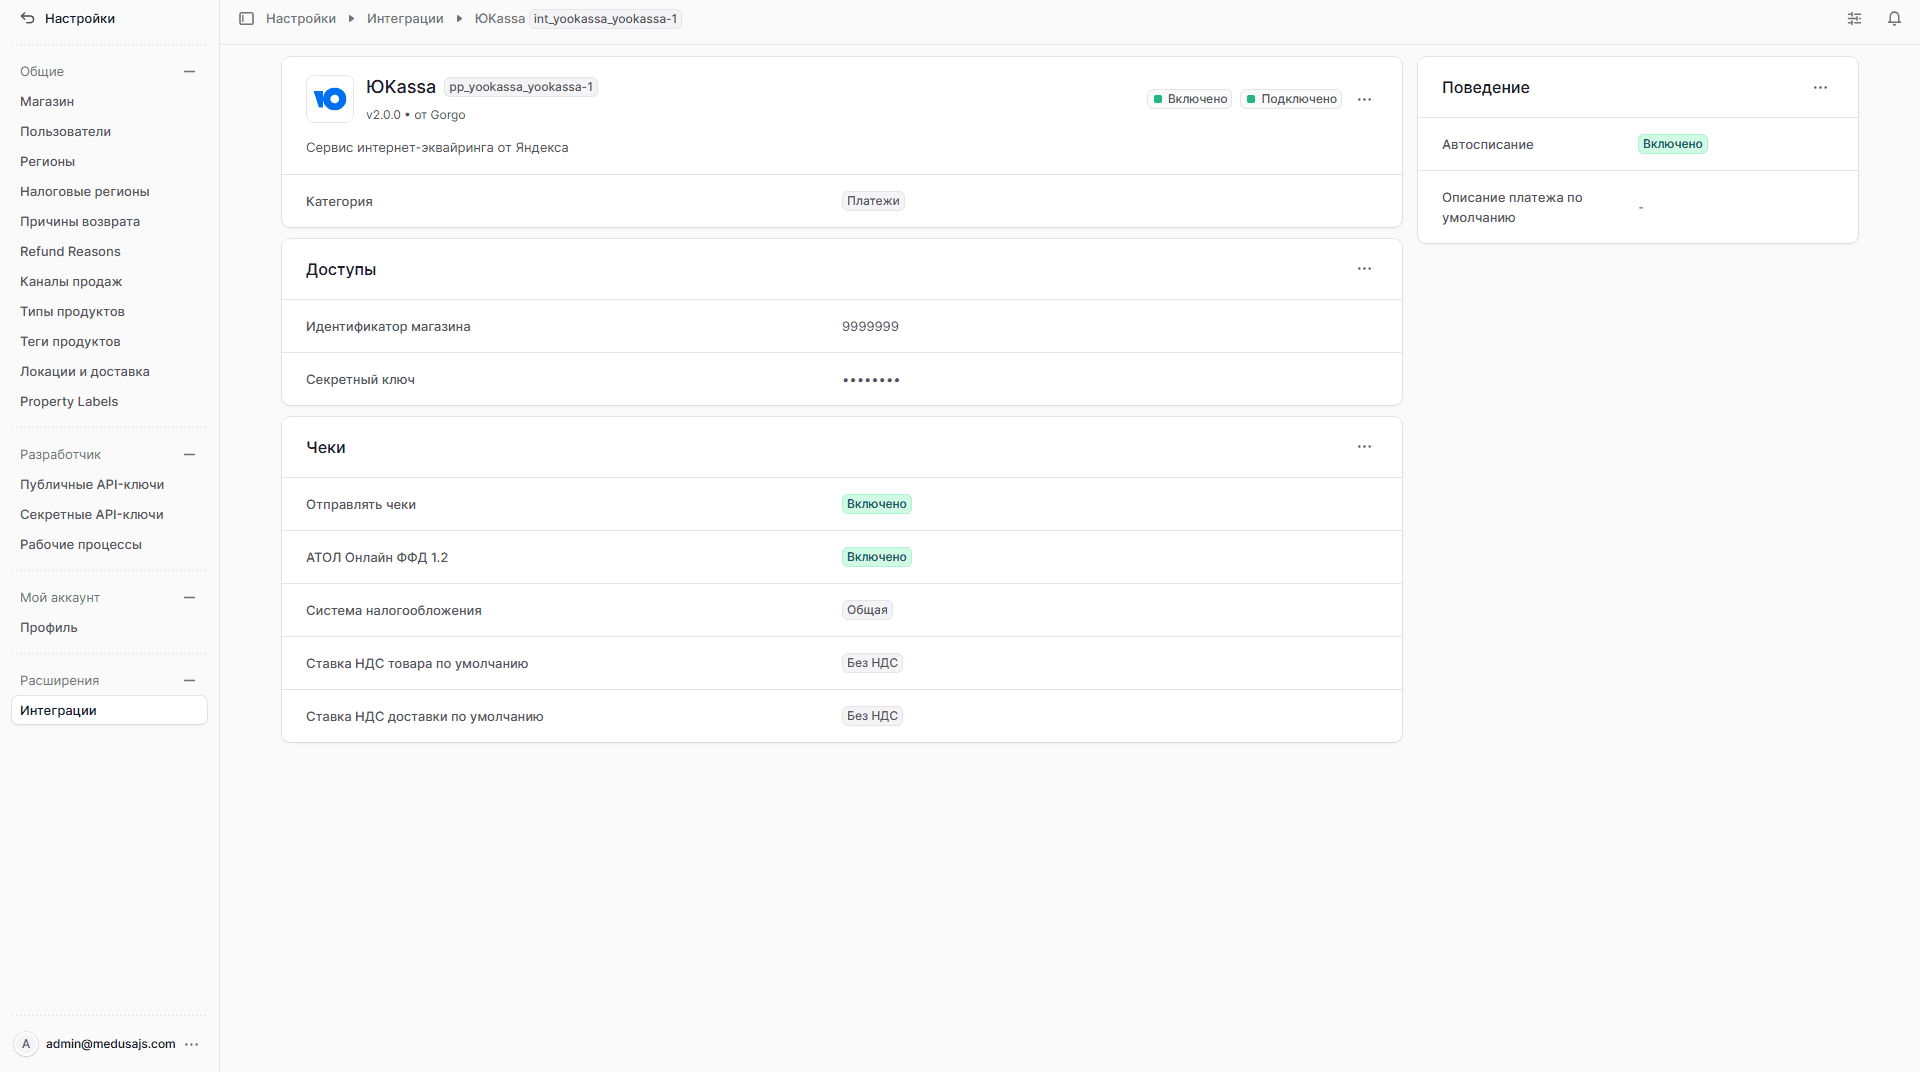The height and width of the screenshot is (1072, 1920).
Task: Click the admin@medusajs.com account label
Action: pyautogui.click(x=111, y=1044)
